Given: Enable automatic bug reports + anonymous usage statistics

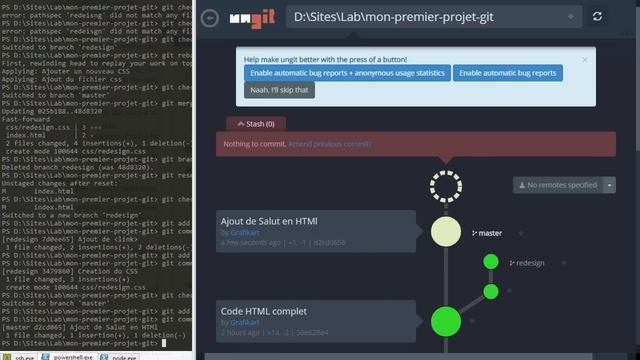Looking at the screenshot, I should click(347, 73).
